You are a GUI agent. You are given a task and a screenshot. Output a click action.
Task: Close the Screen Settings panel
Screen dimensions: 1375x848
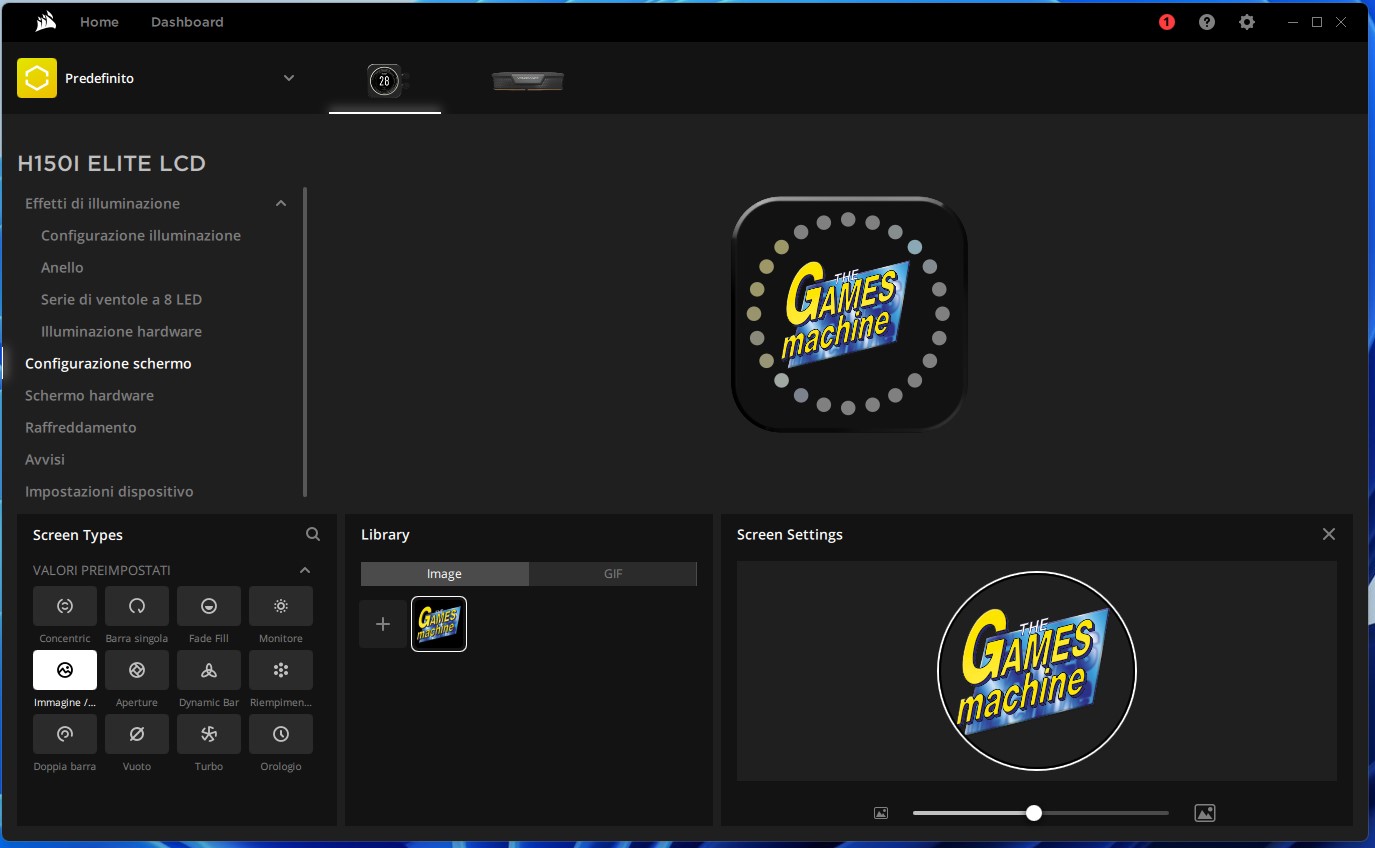pos(1329,534)
